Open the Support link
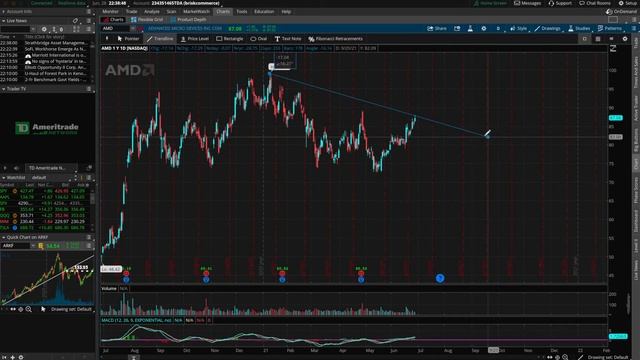 560,3
